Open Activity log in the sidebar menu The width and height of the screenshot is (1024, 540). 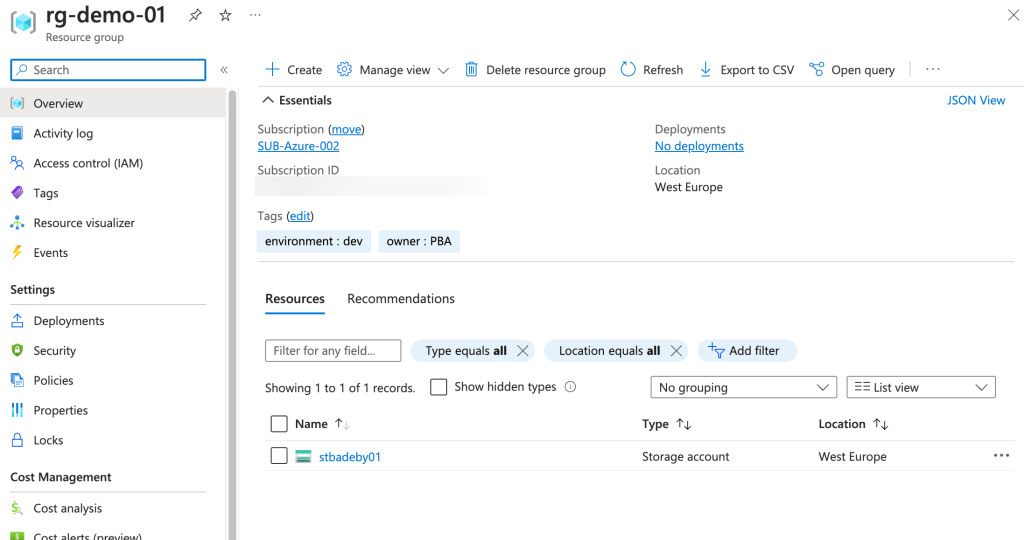[x=62, y=133]
